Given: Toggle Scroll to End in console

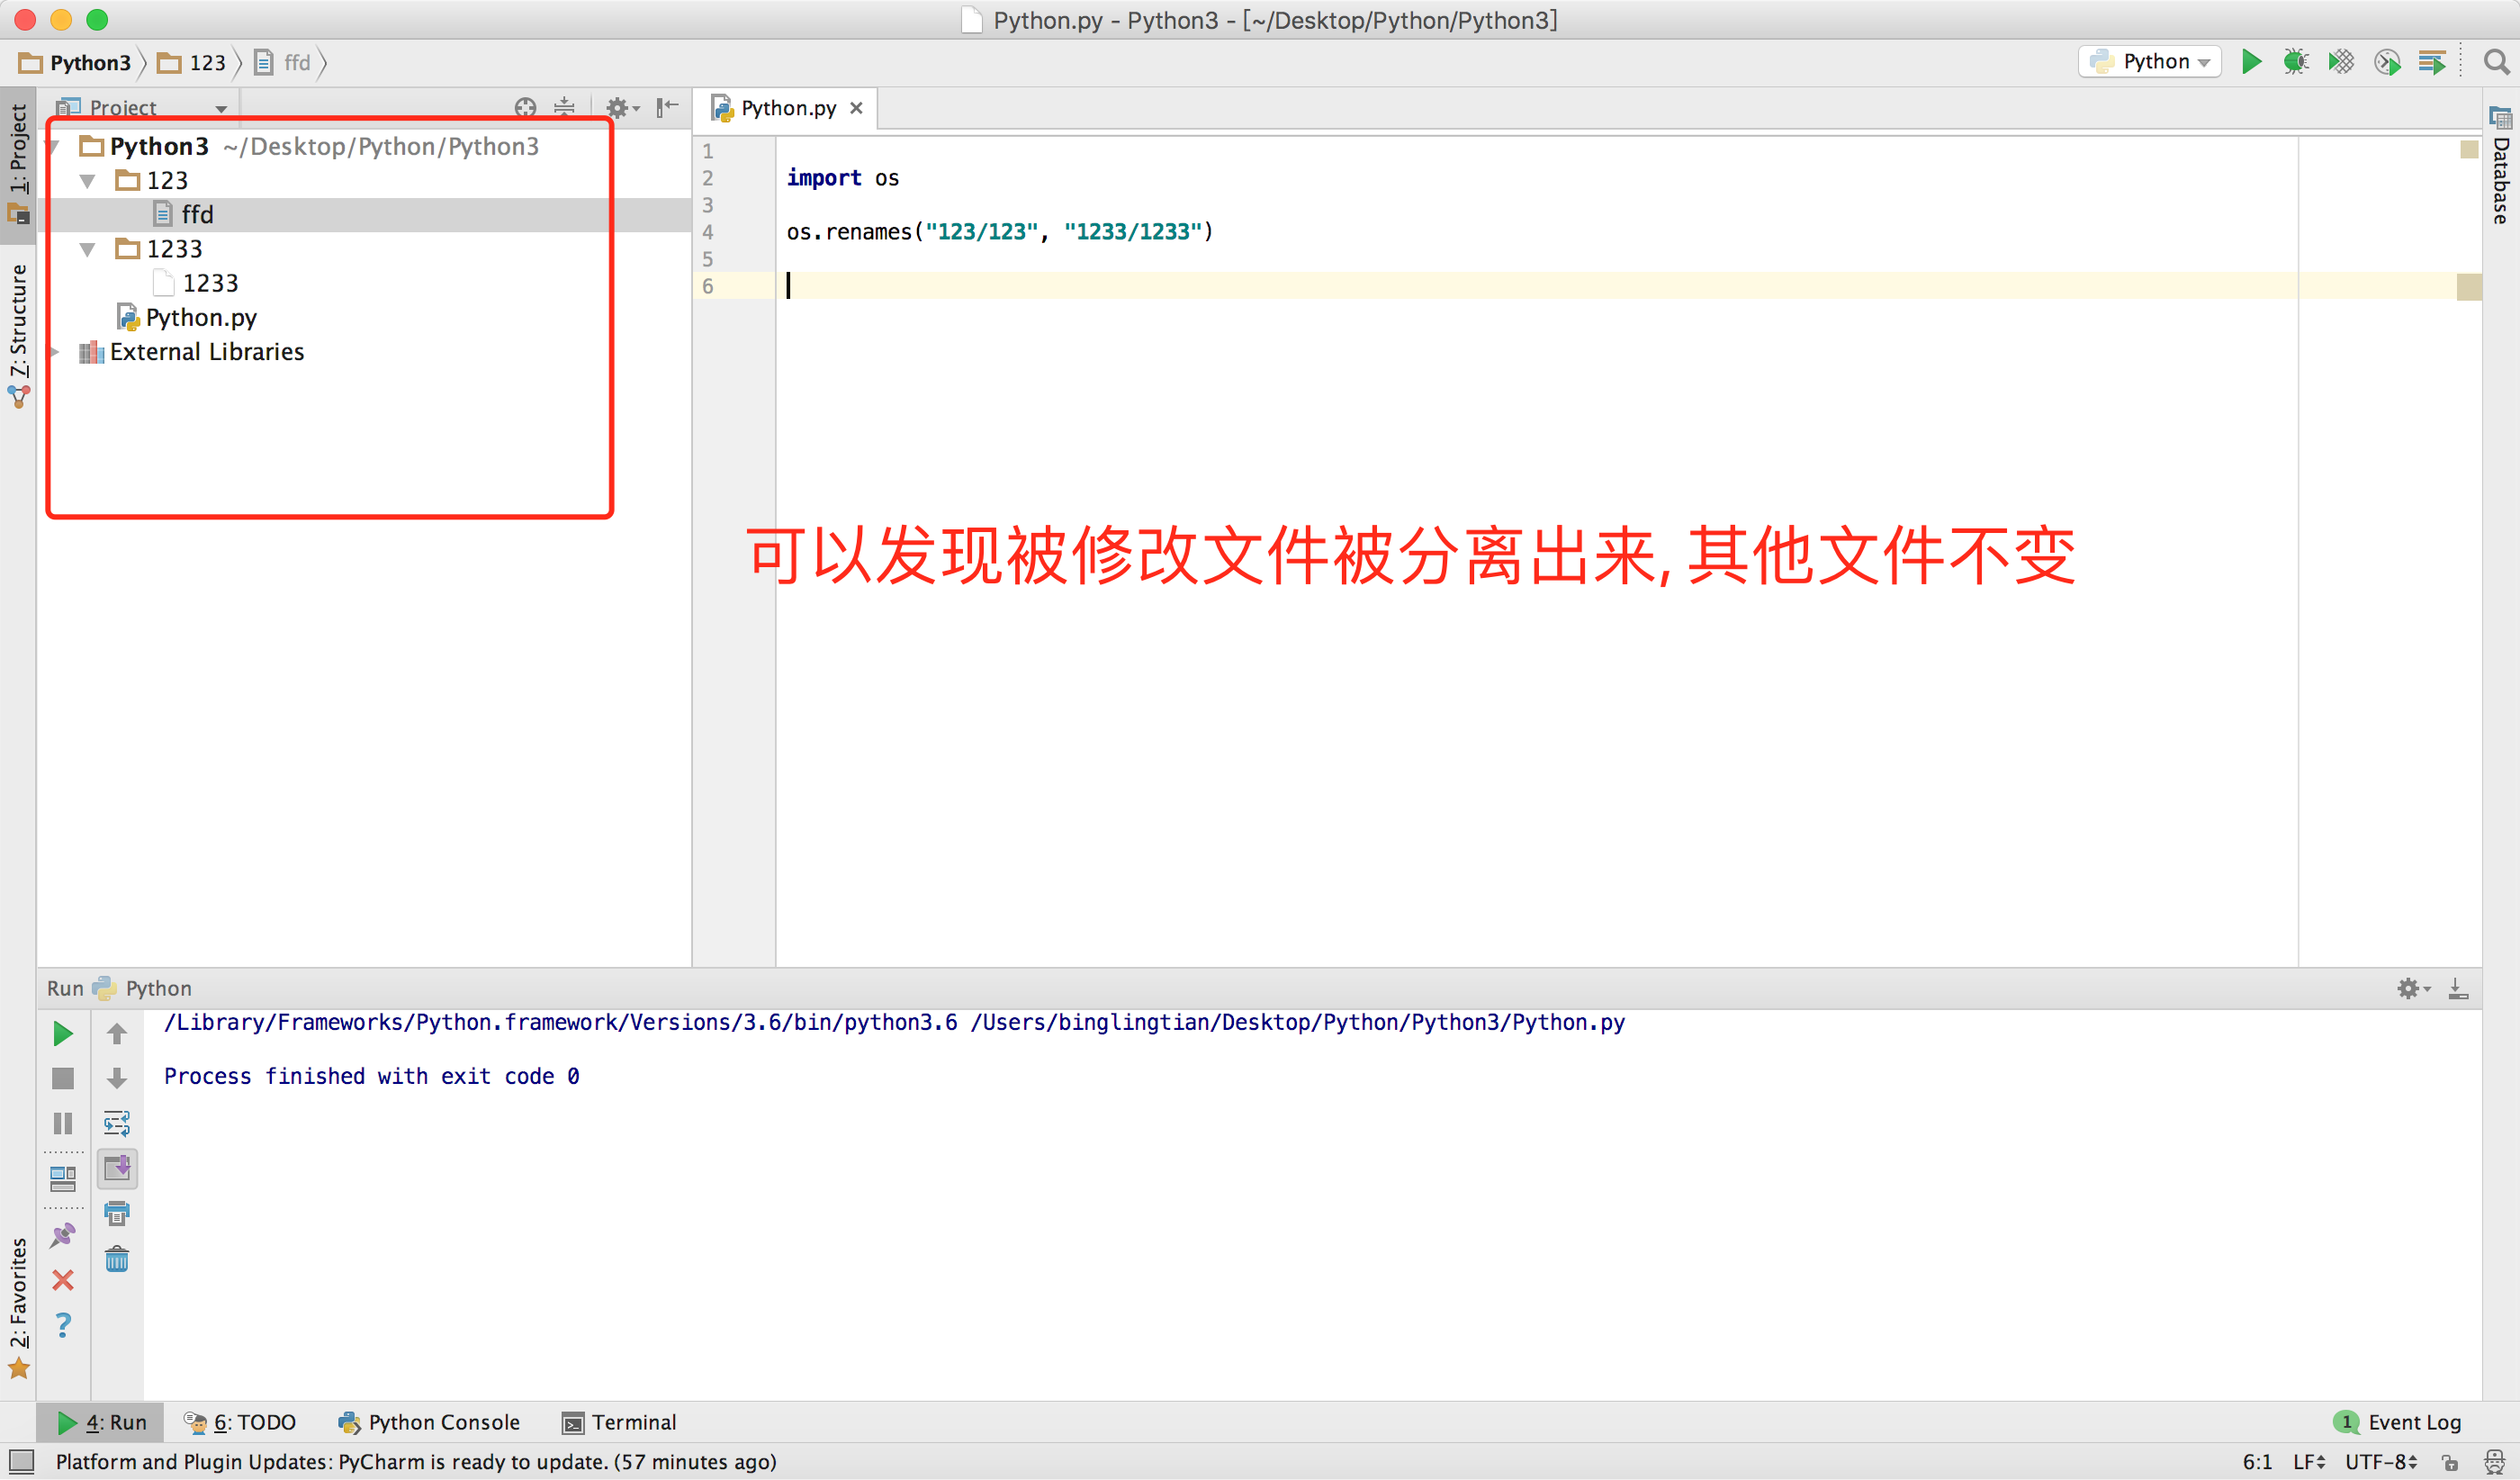Looking at the screenshot, I should [117, 1168].
